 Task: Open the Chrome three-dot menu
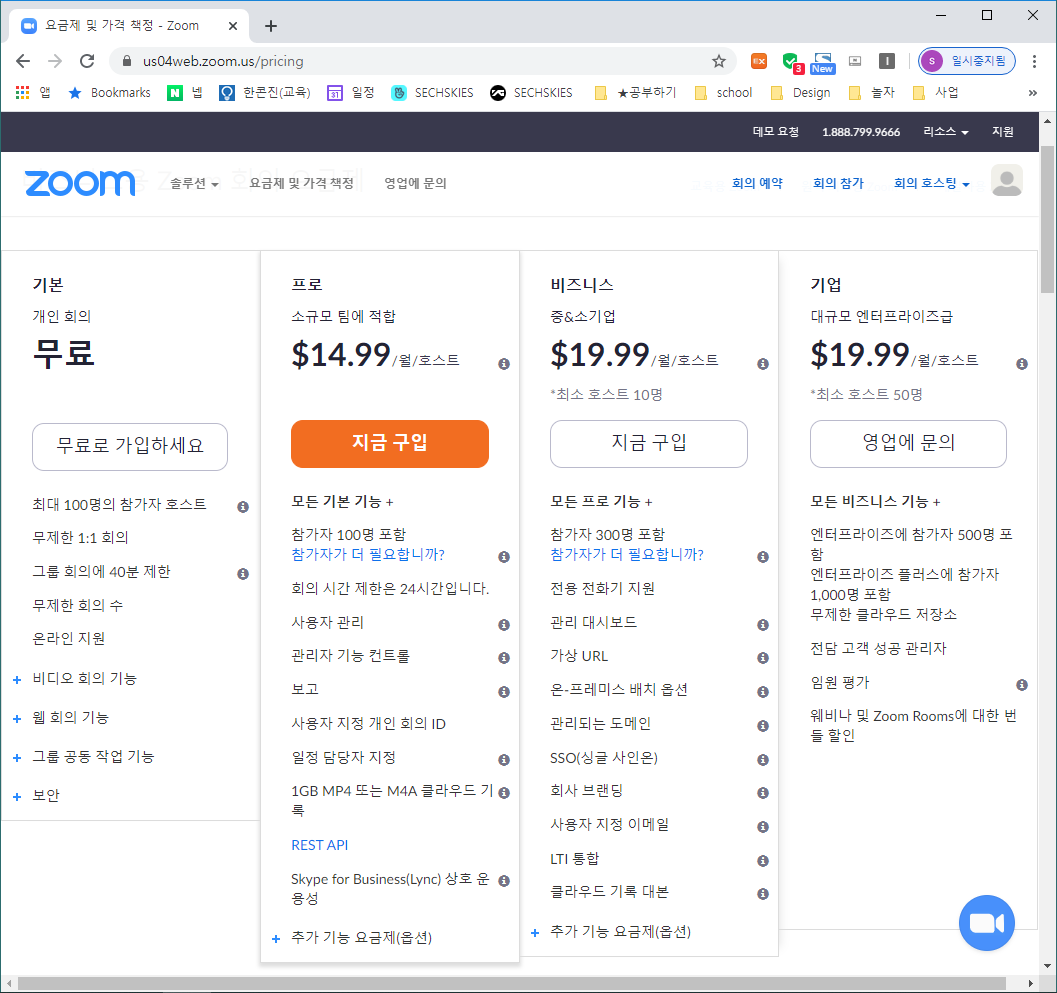[x=1034, y=61]
